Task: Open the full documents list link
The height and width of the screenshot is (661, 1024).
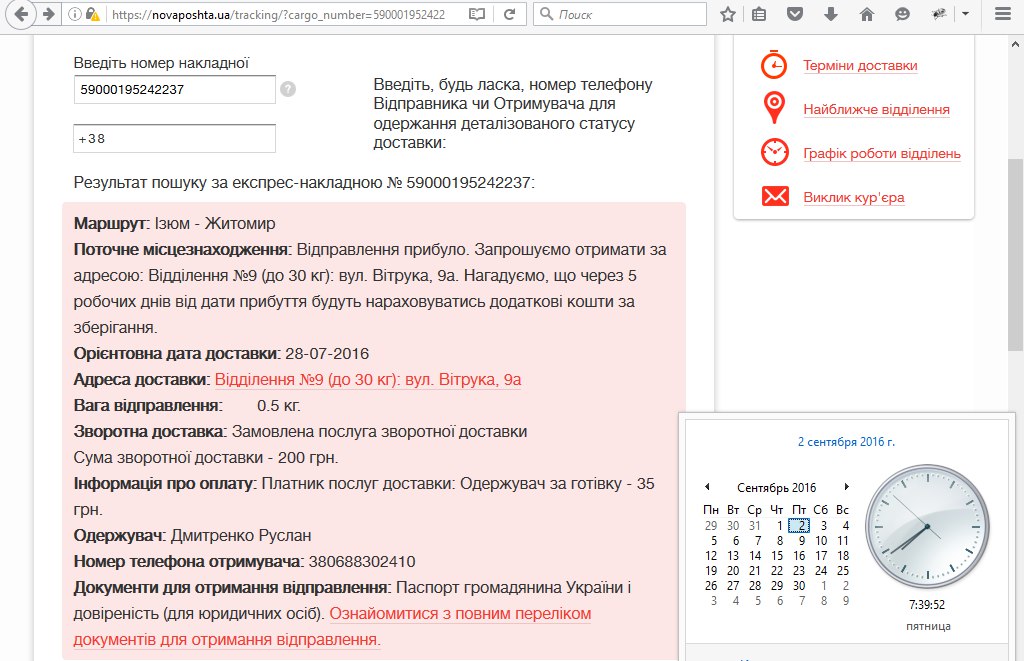Action: 332,626
